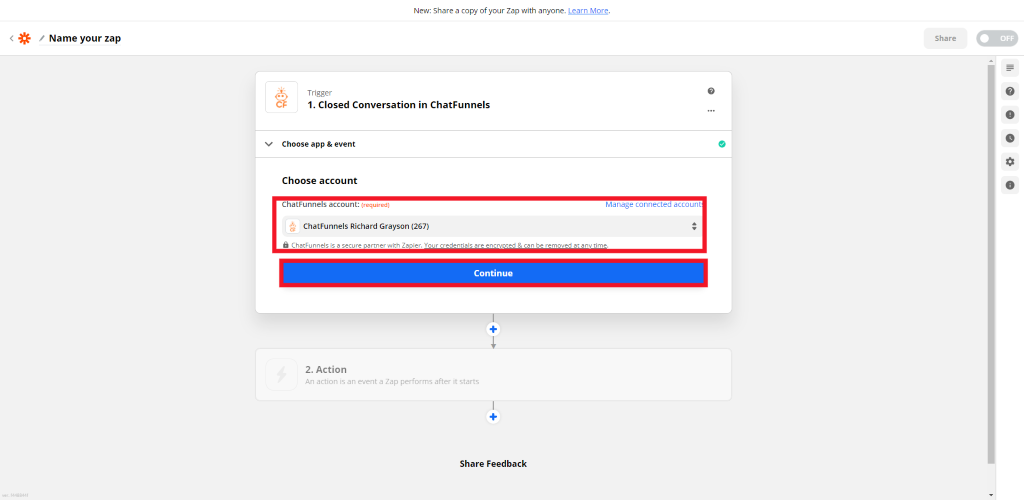Click the blue Continue button
Image resolution: width=1024 pixels, height=500 pixels.
click(x=493, y=273)
